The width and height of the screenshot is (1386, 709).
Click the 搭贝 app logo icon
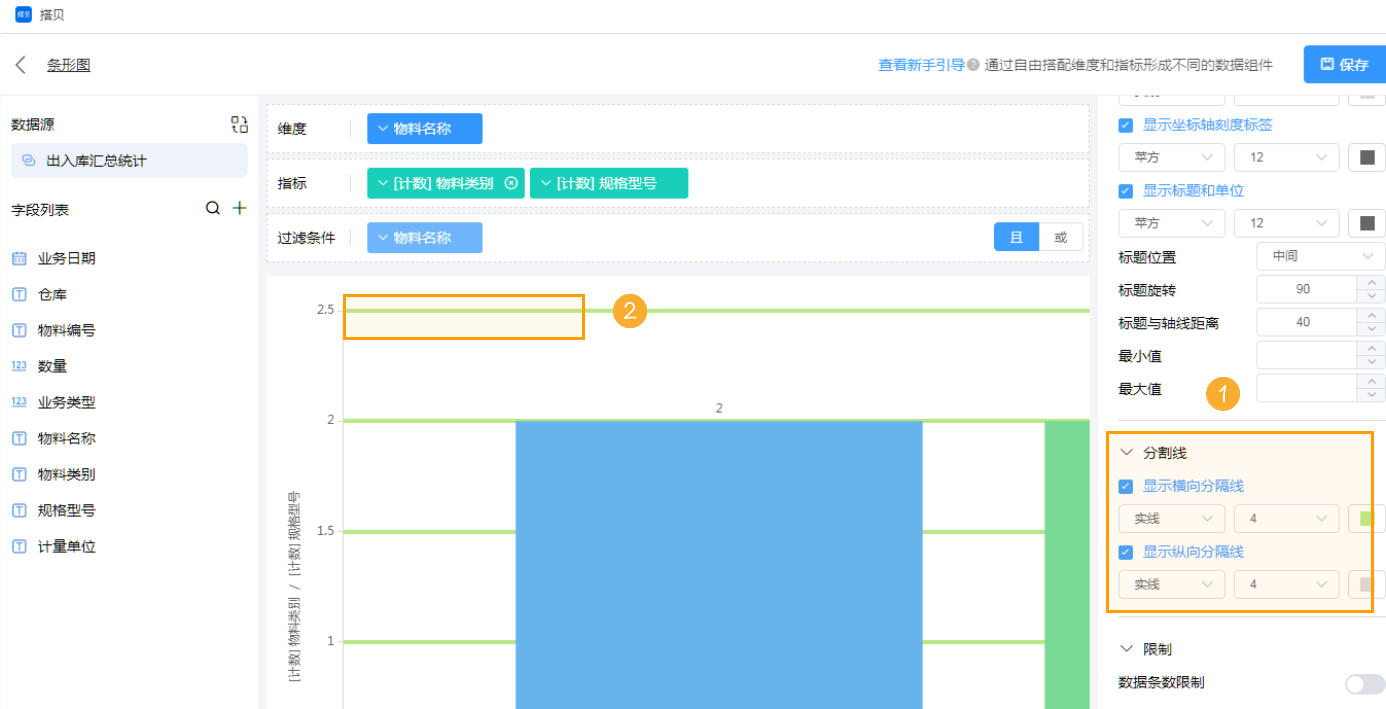click(23, 15)
